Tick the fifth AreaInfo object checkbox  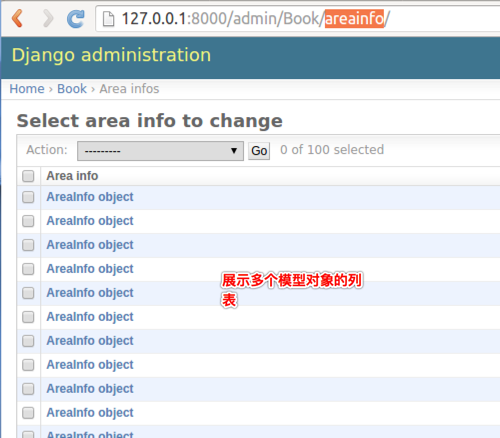point(28,293)
